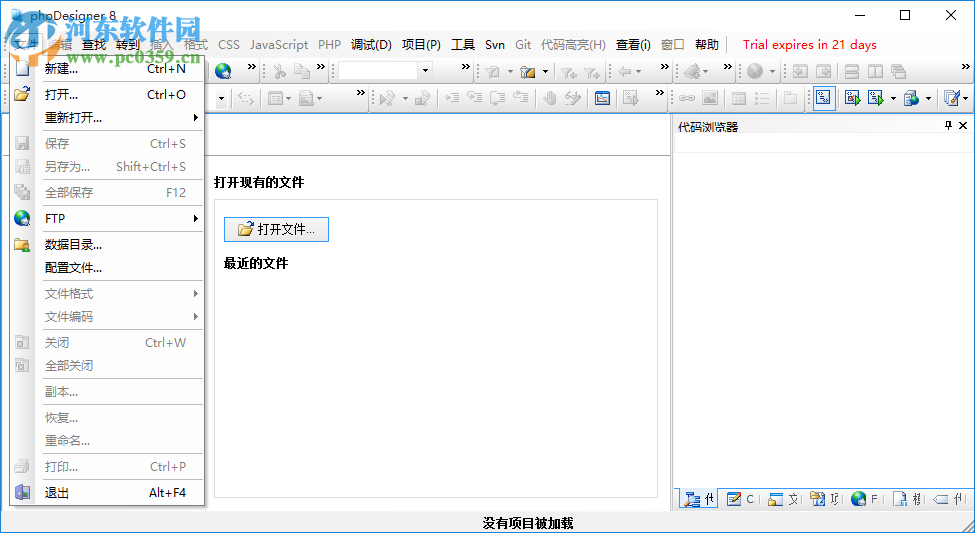This screenshot has width=975, height=533.
Task: Open the 项目(P) menu
Action: tap(421, 45)
